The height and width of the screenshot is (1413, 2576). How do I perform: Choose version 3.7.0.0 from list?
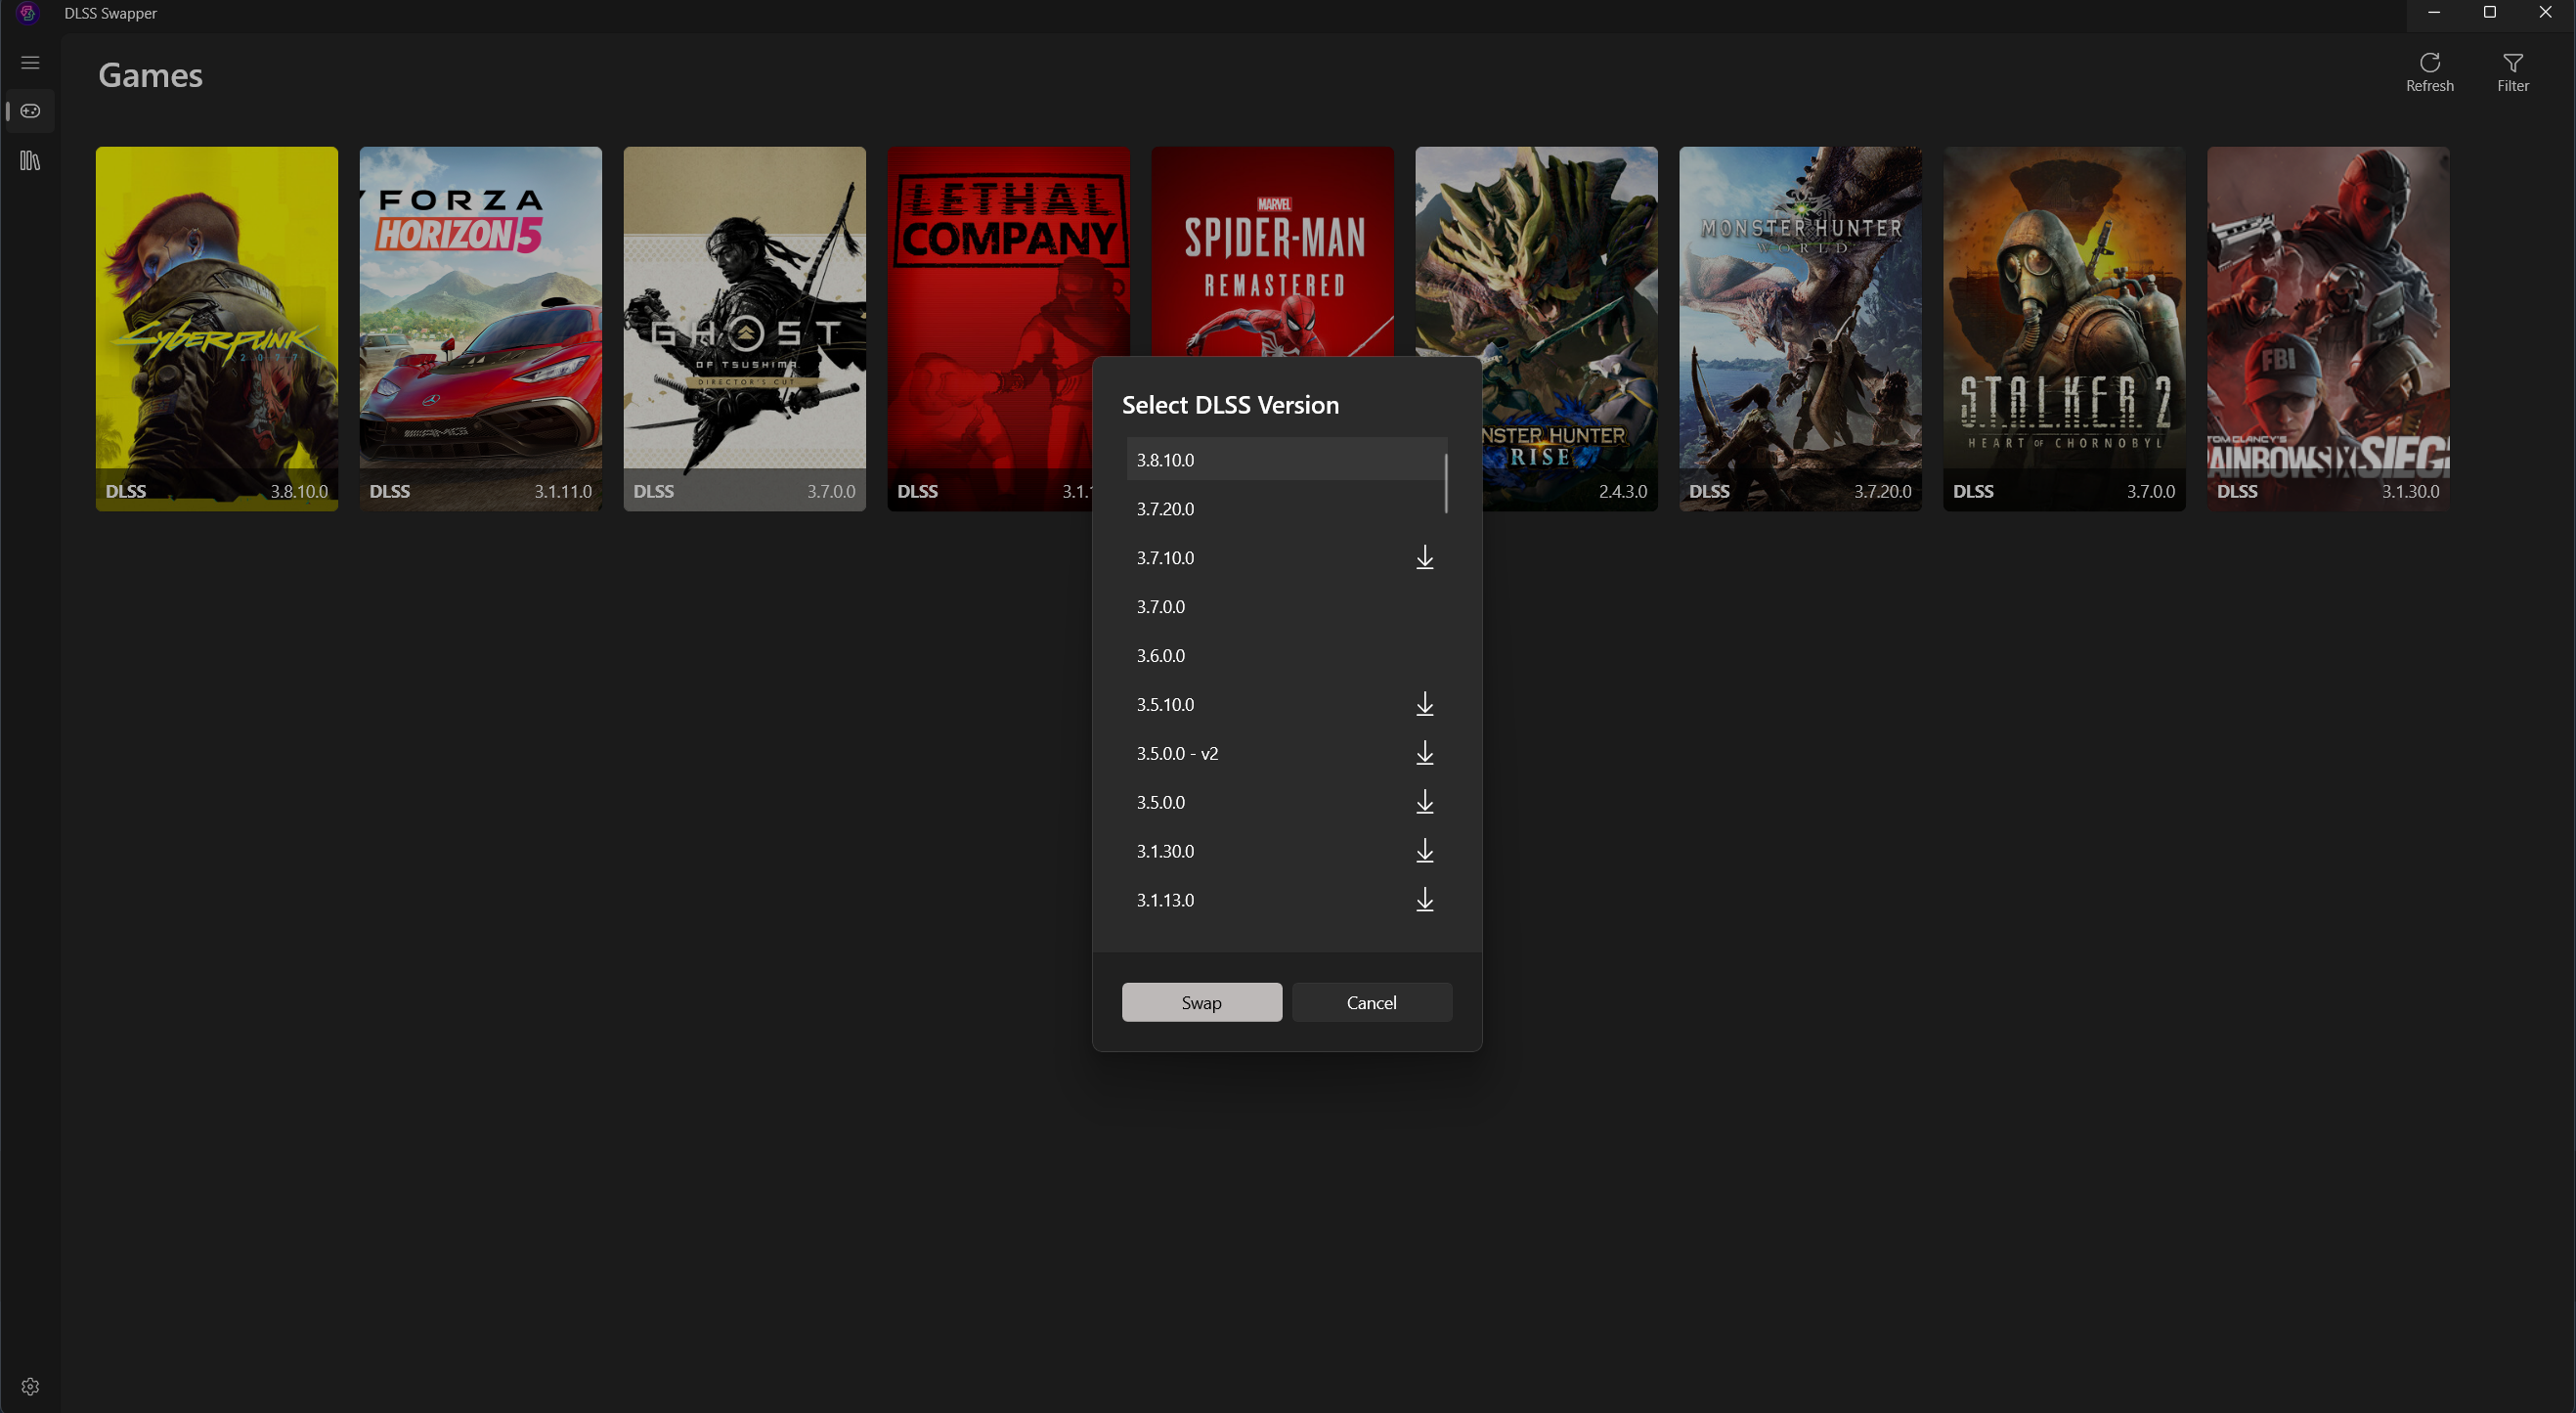(x=1280, y=607)
